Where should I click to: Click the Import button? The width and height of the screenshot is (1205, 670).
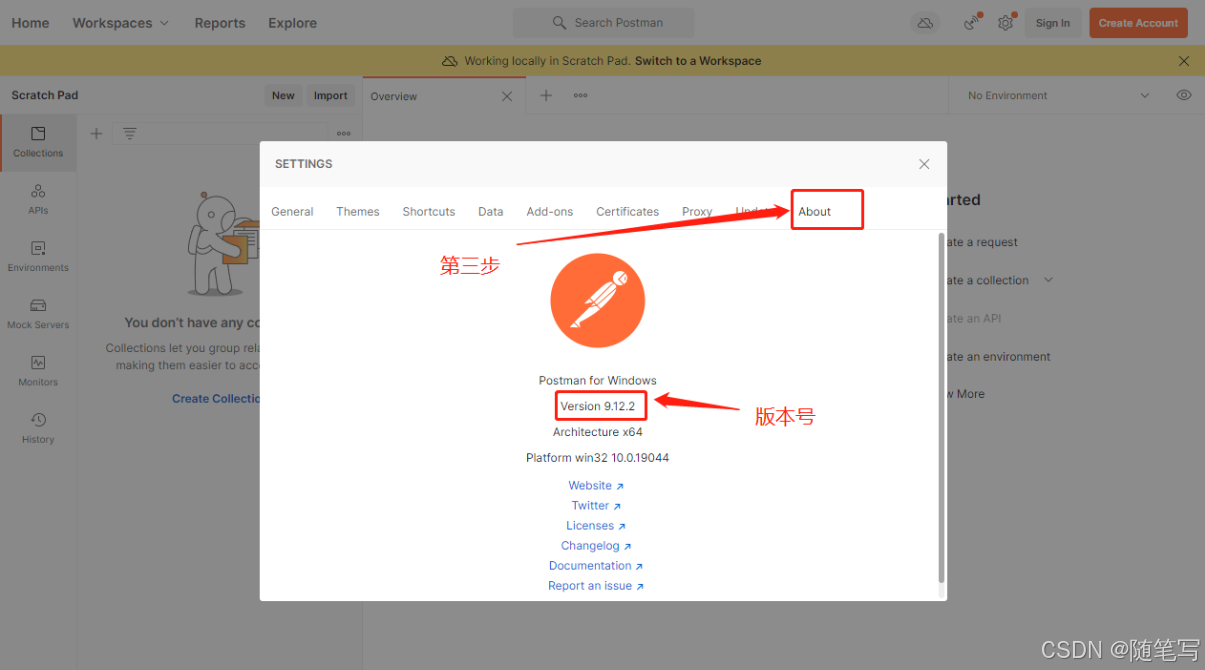coord(330,95)
